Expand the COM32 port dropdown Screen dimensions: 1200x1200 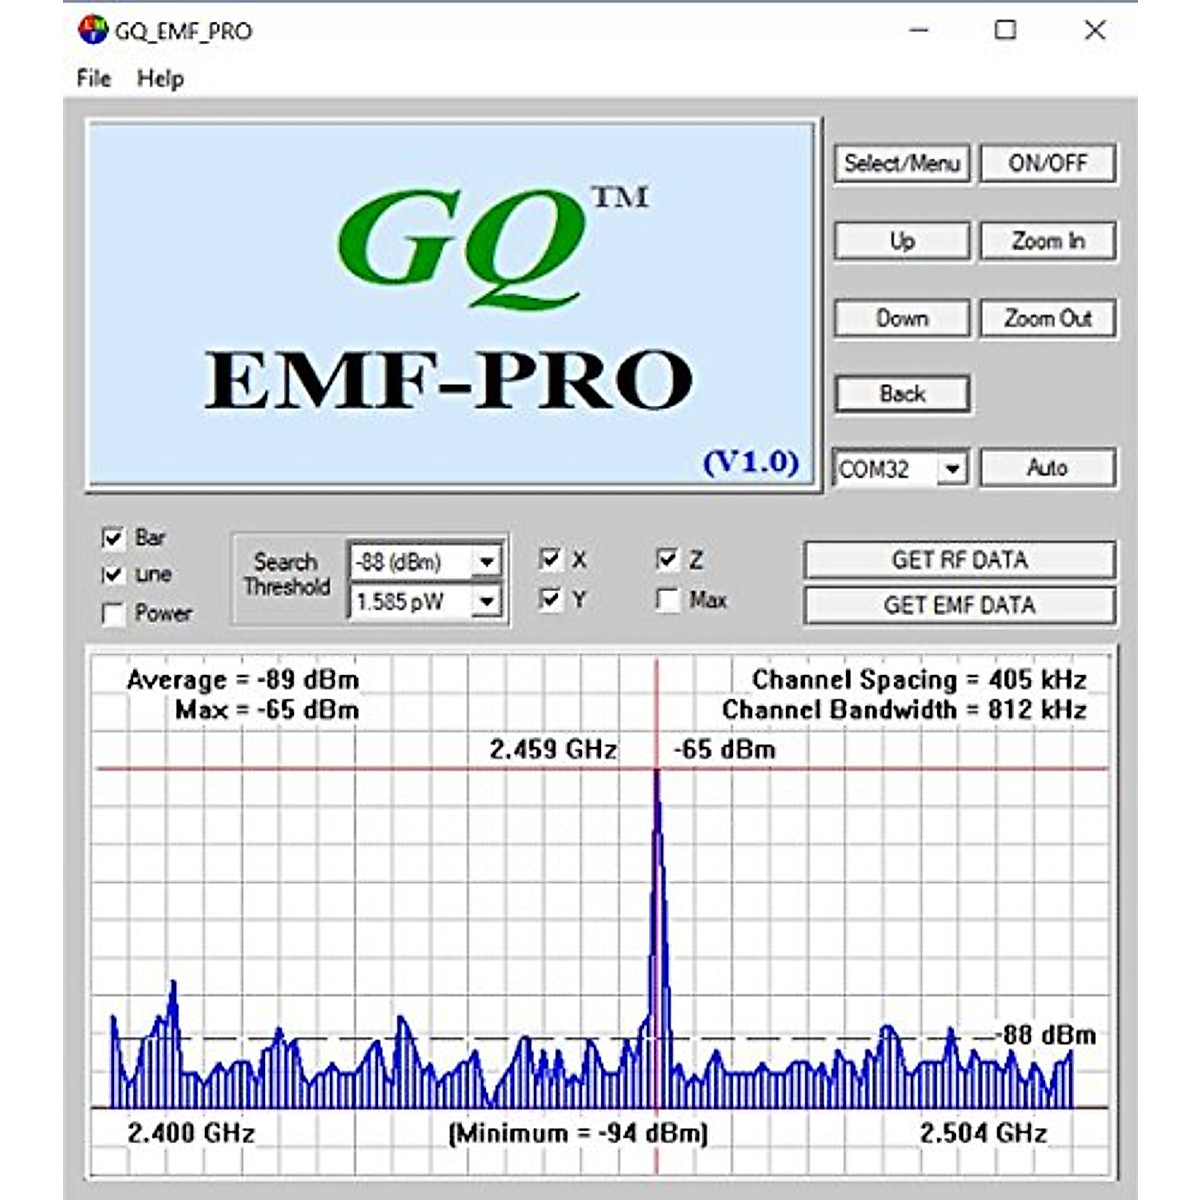pos(952,468)
